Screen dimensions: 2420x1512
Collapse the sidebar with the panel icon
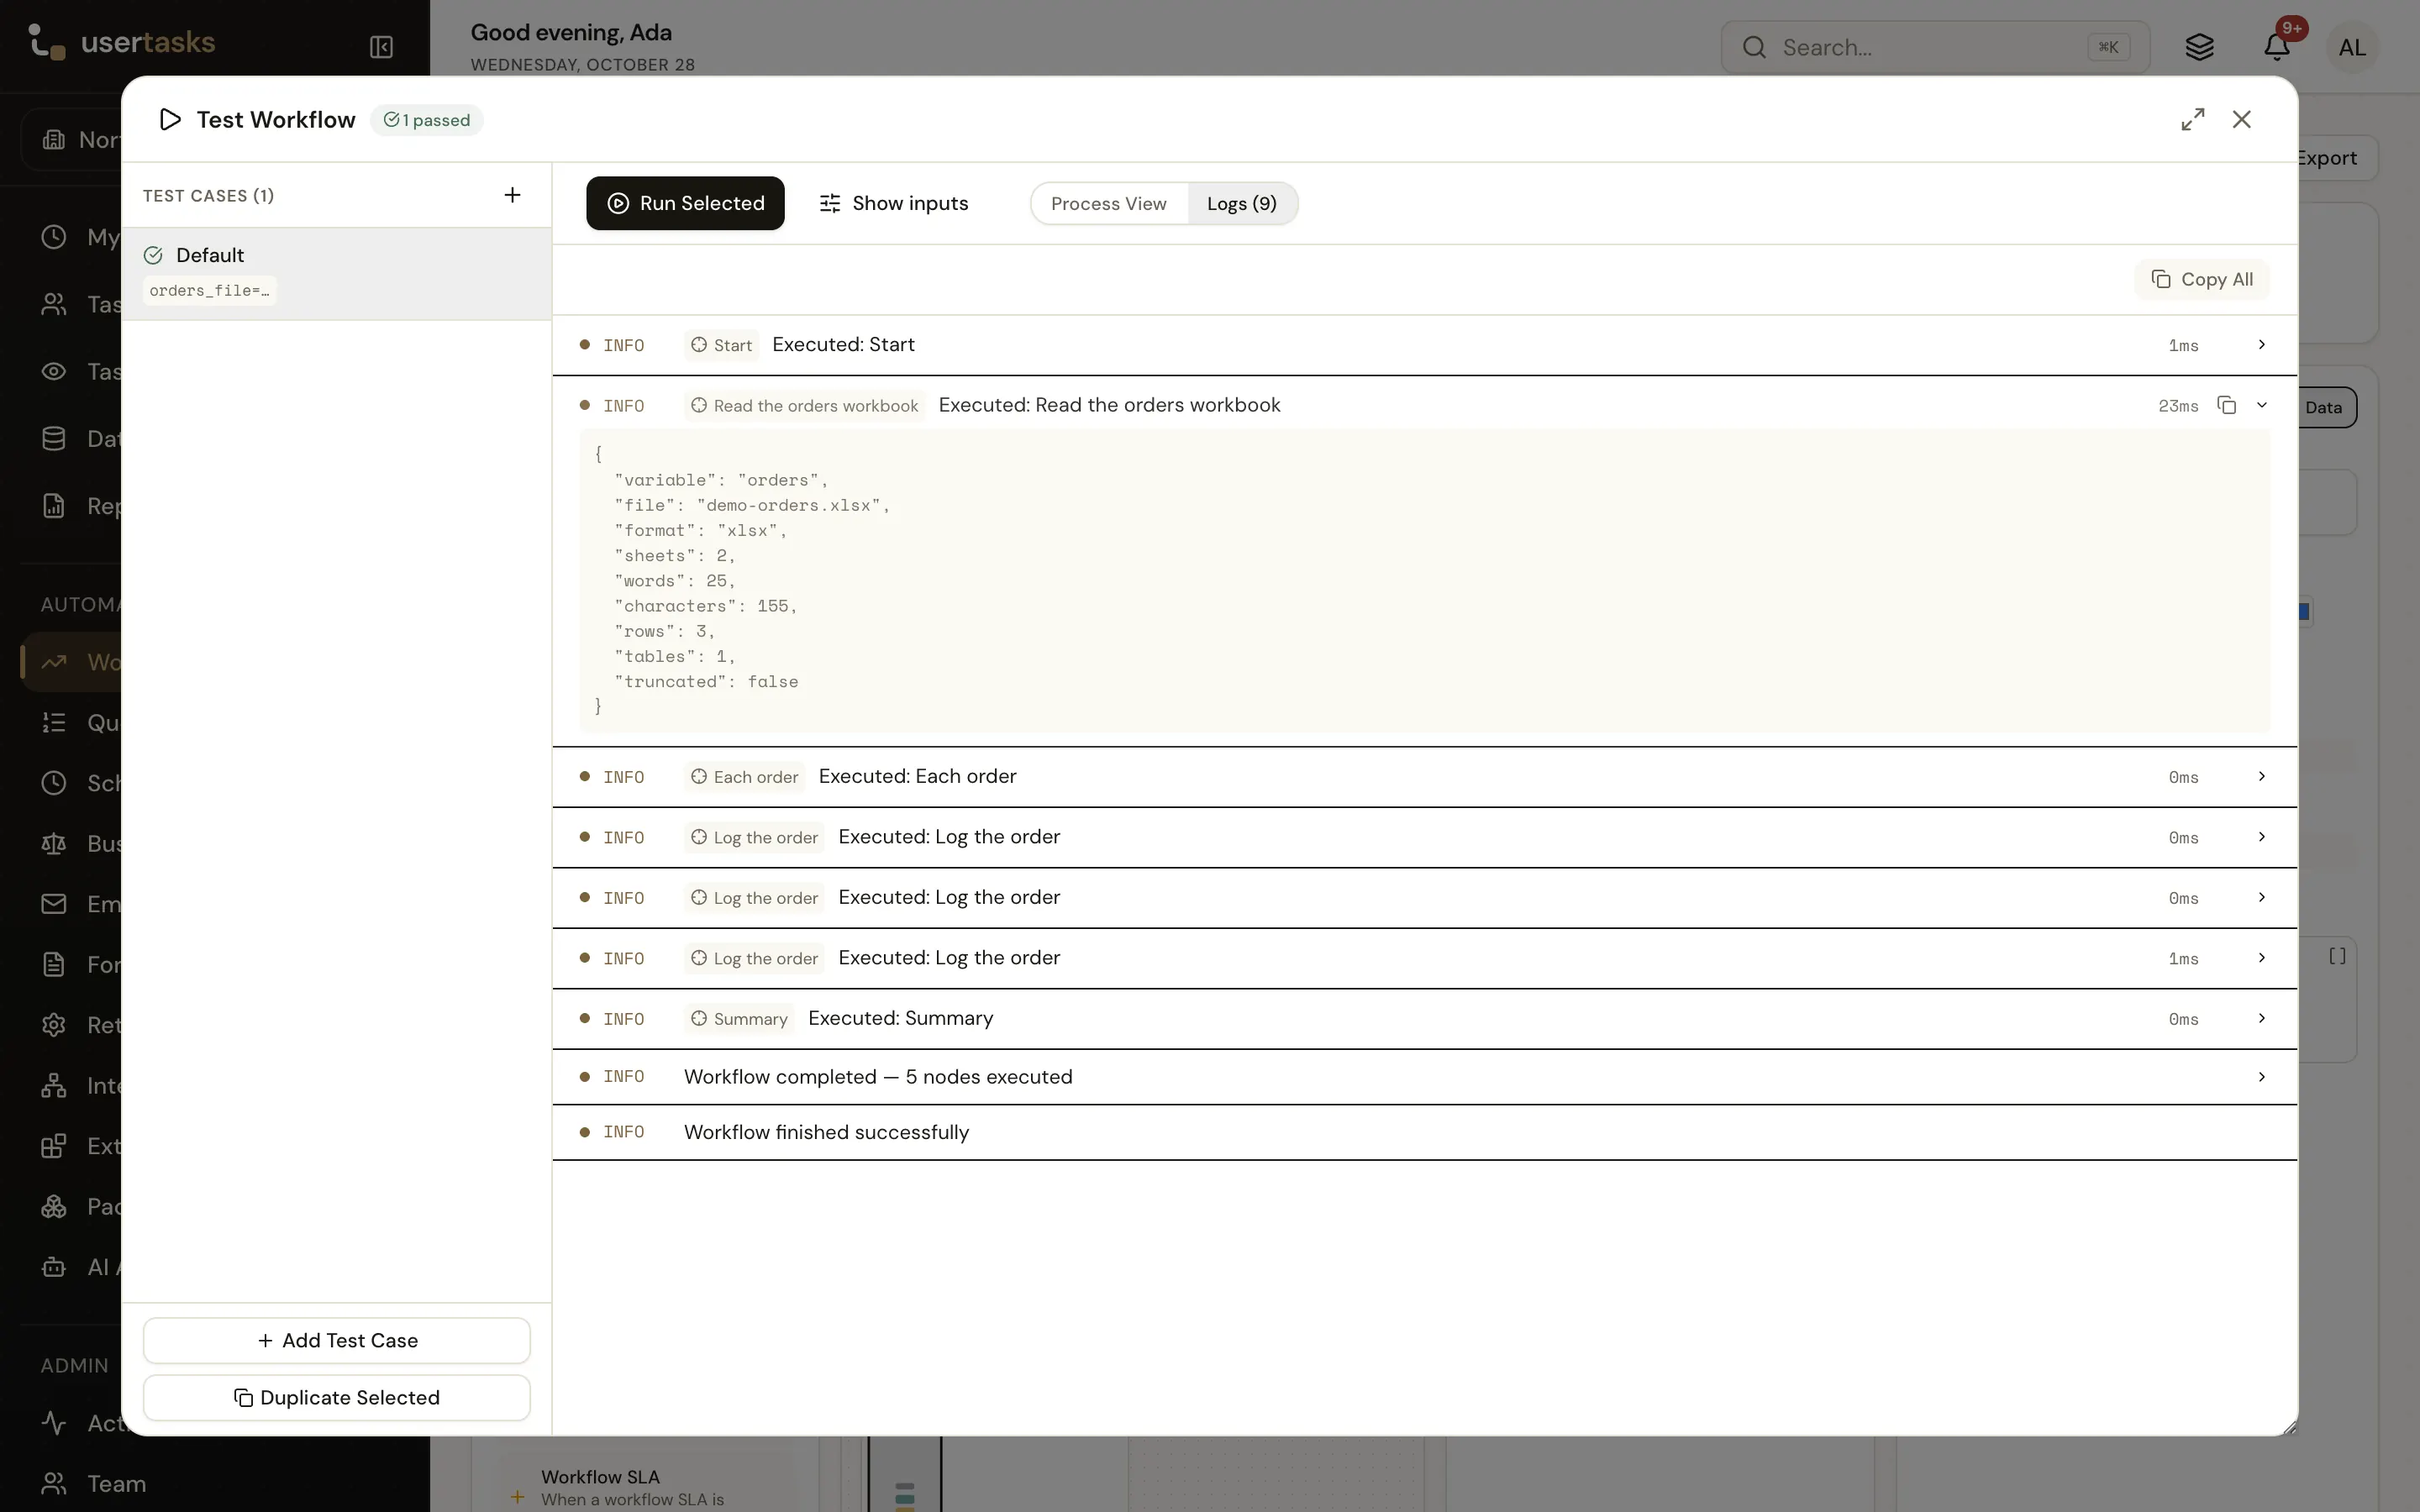(x=381, y=47)
